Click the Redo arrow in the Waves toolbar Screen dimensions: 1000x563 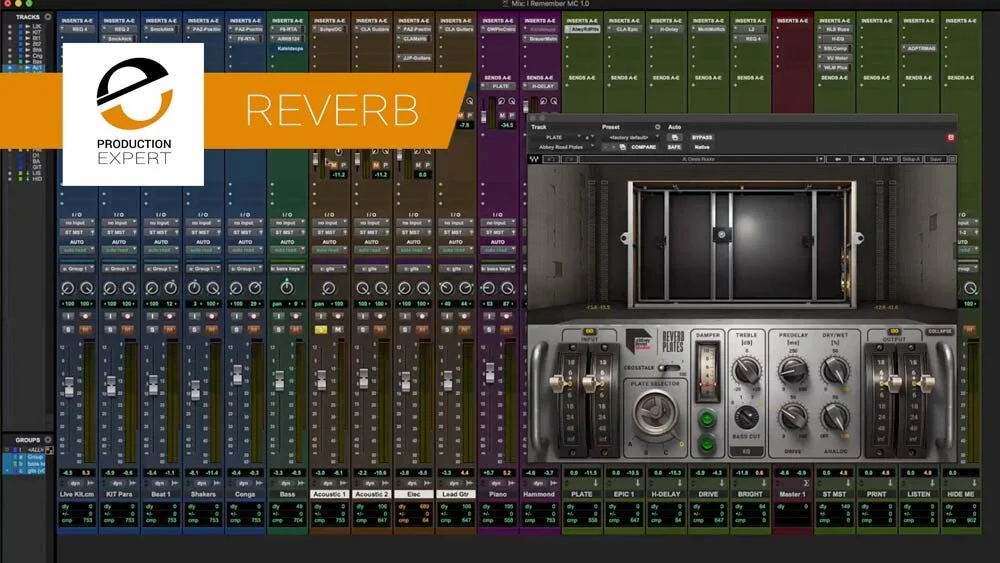[x=569, y=159]
